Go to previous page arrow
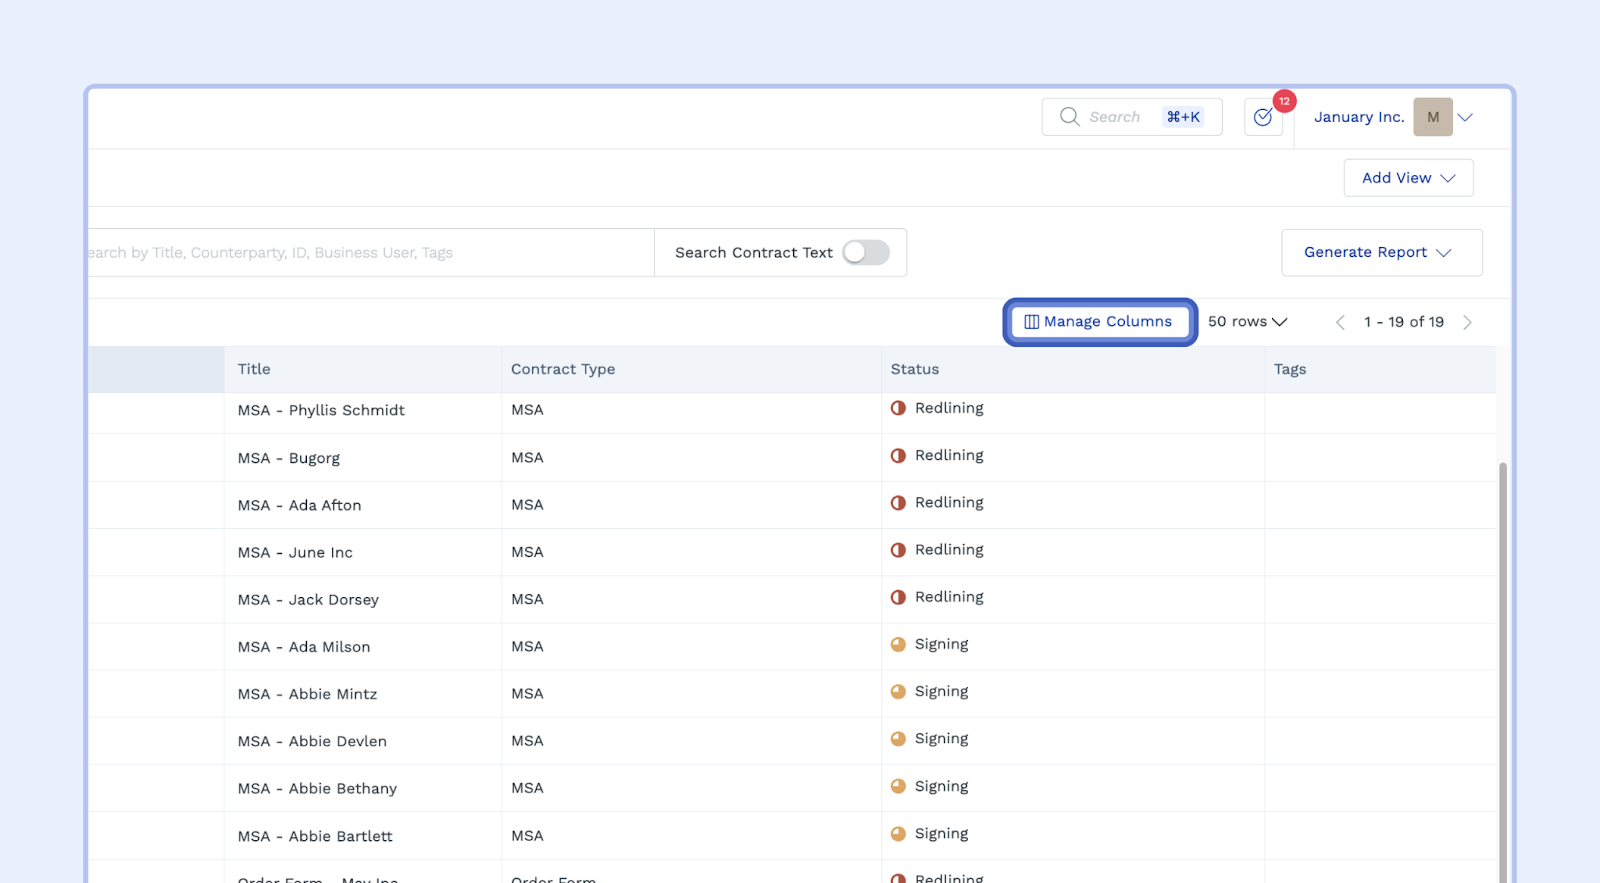The width and height of the screenshot is (1600, 883). [1340, 322]
